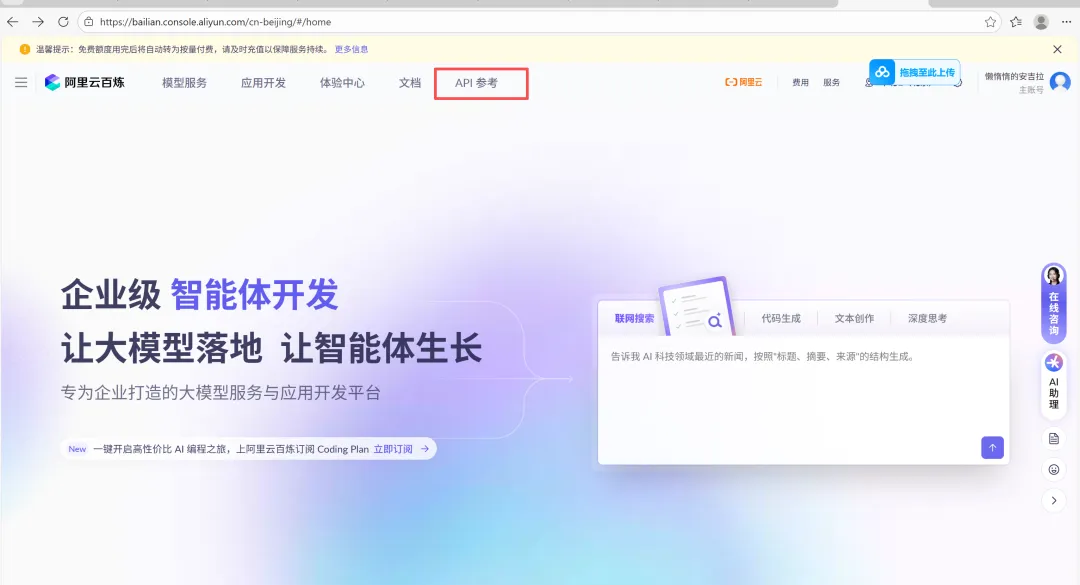Send prompt with purple arrow button
The width and height of the screenshot is (1080, 585).
point(993,447)
